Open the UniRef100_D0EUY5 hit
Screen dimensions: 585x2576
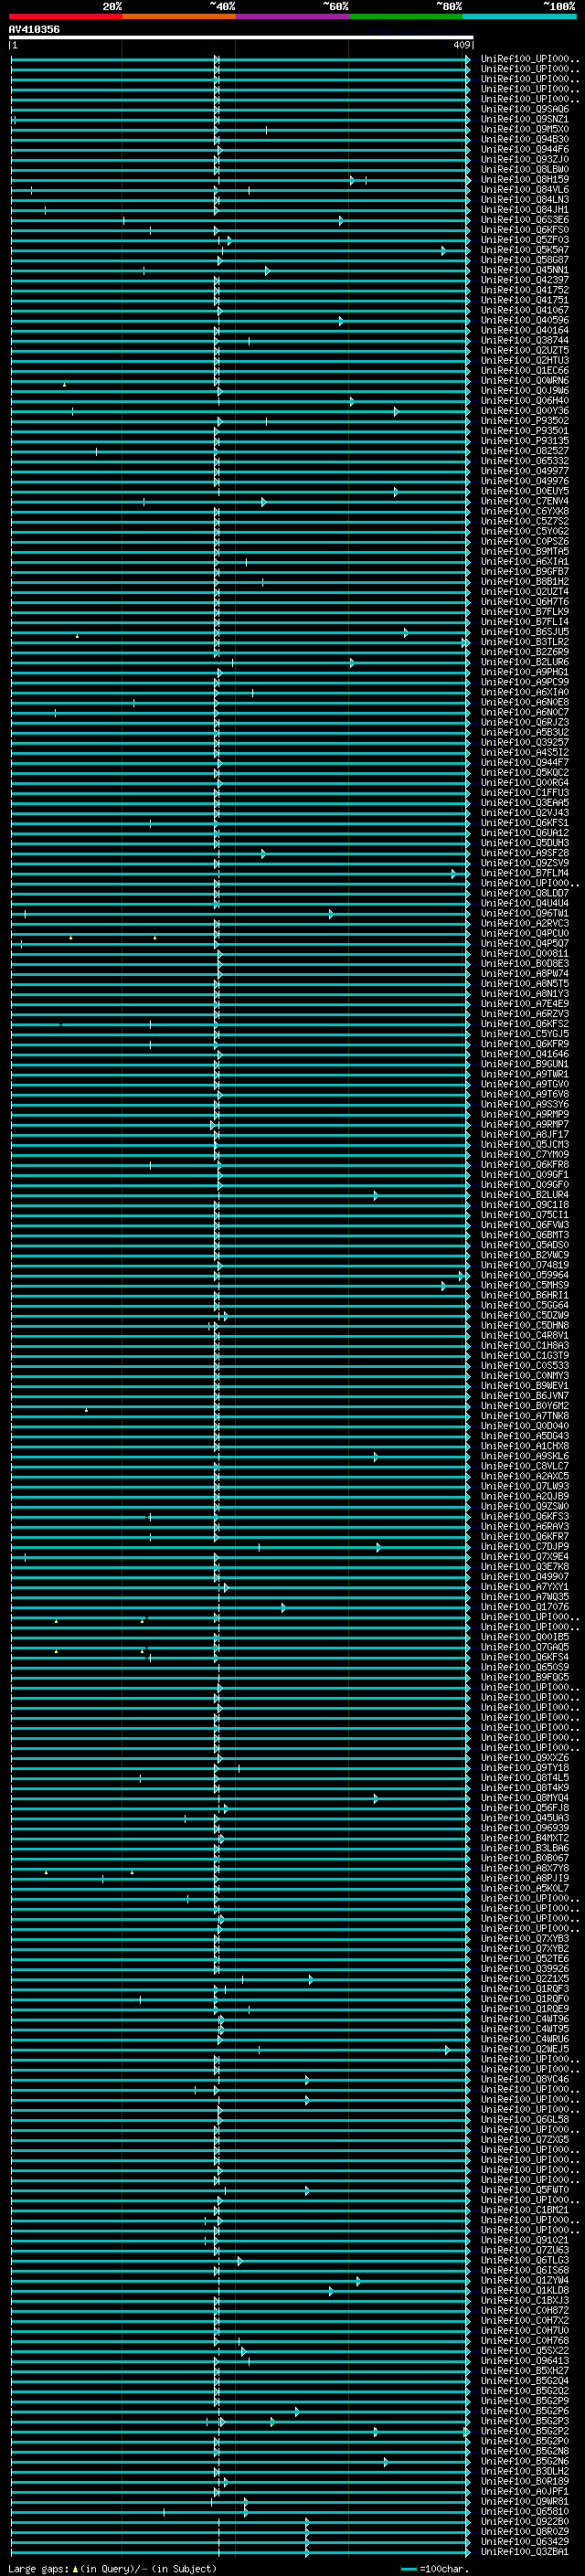click(525, 492)
